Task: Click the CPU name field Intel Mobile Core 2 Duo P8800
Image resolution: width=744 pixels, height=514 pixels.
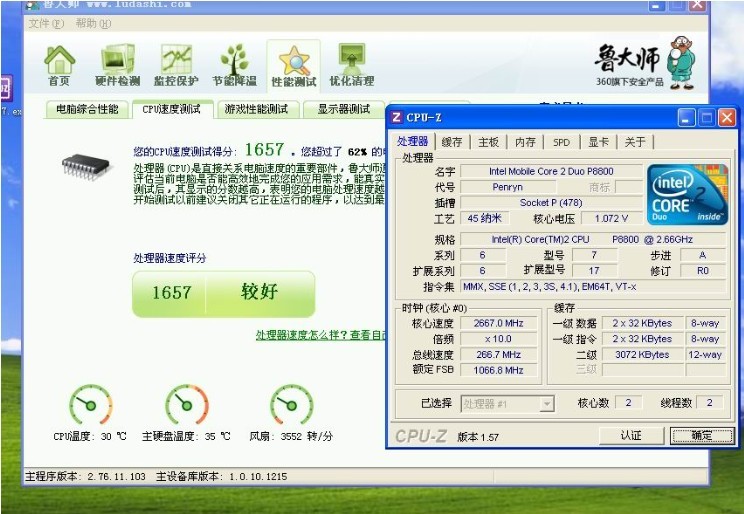Action: point(551,171)
